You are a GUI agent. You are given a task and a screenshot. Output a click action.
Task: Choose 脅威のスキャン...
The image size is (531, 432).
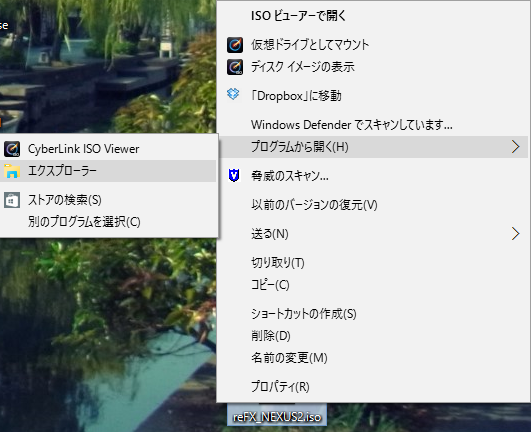pyautogui.click(x=373, y=176)
